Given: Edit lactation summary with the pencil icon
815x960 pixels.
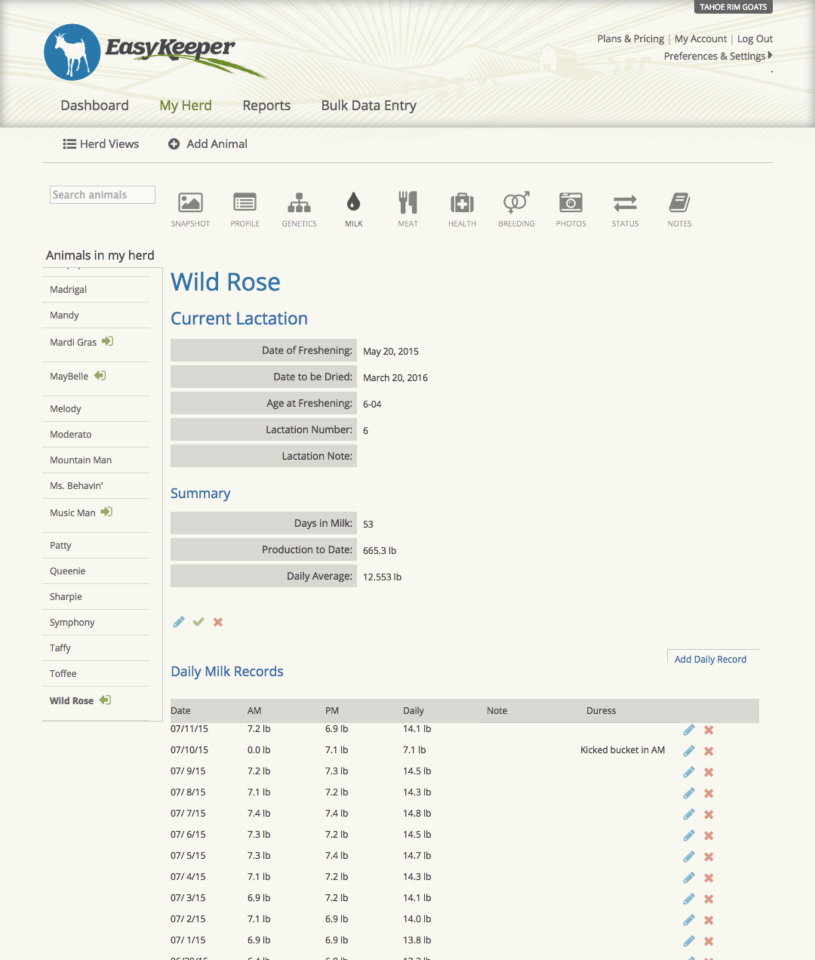Looking at the screenshot, I should click(x=178, y=622).
